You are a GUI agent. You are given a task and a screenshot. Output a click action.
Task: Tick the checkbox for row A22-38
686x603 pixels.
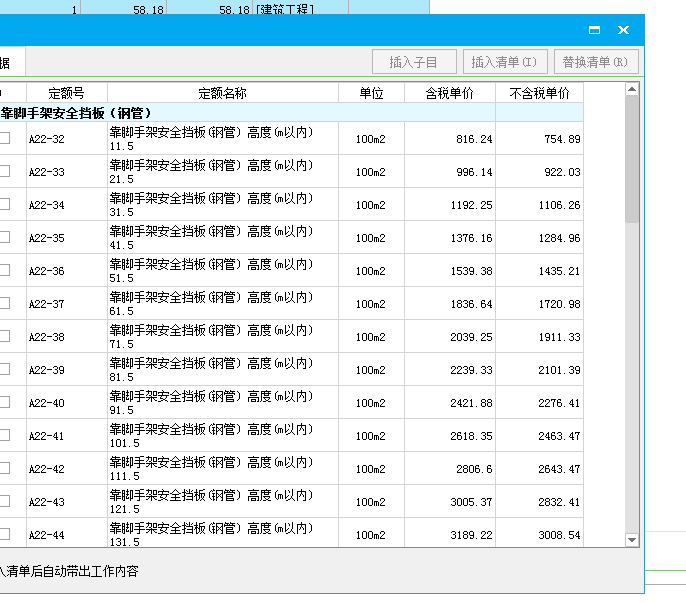pyautogui.click(x=5, y=337)
